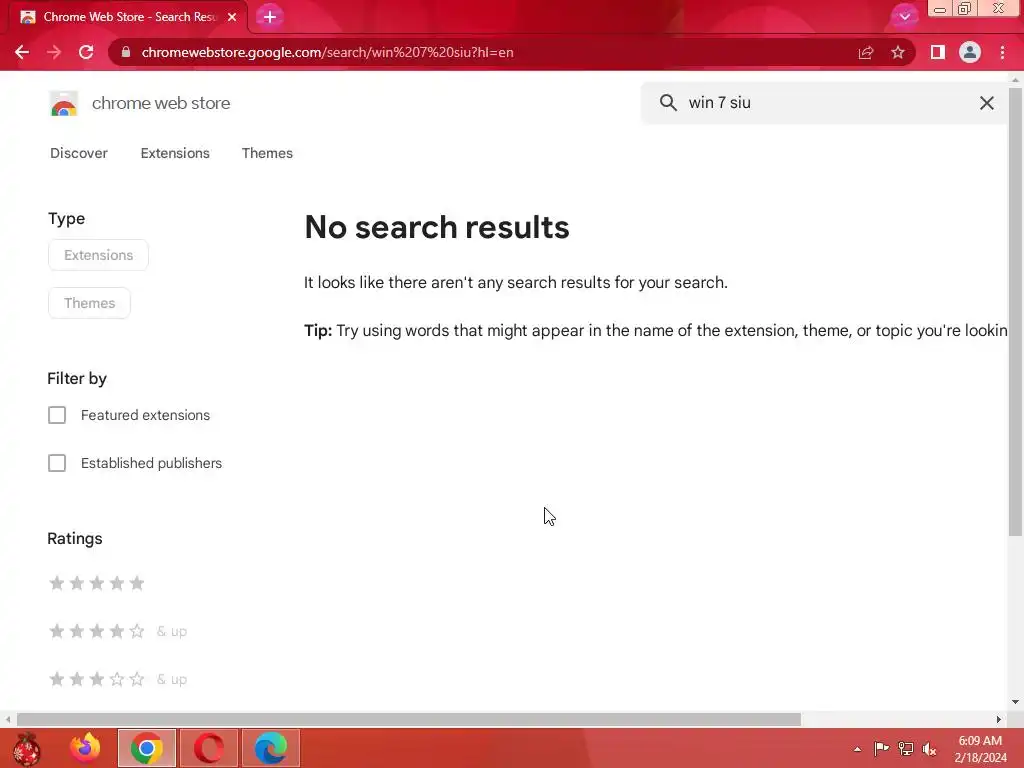Close the Chrome Web Store tab
The height and width of the screenshot is (768, 1024).
[x=232, y=17]
